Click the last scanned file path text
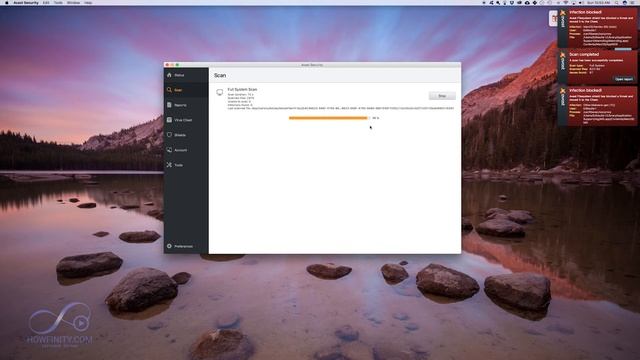 click(341, 108)
